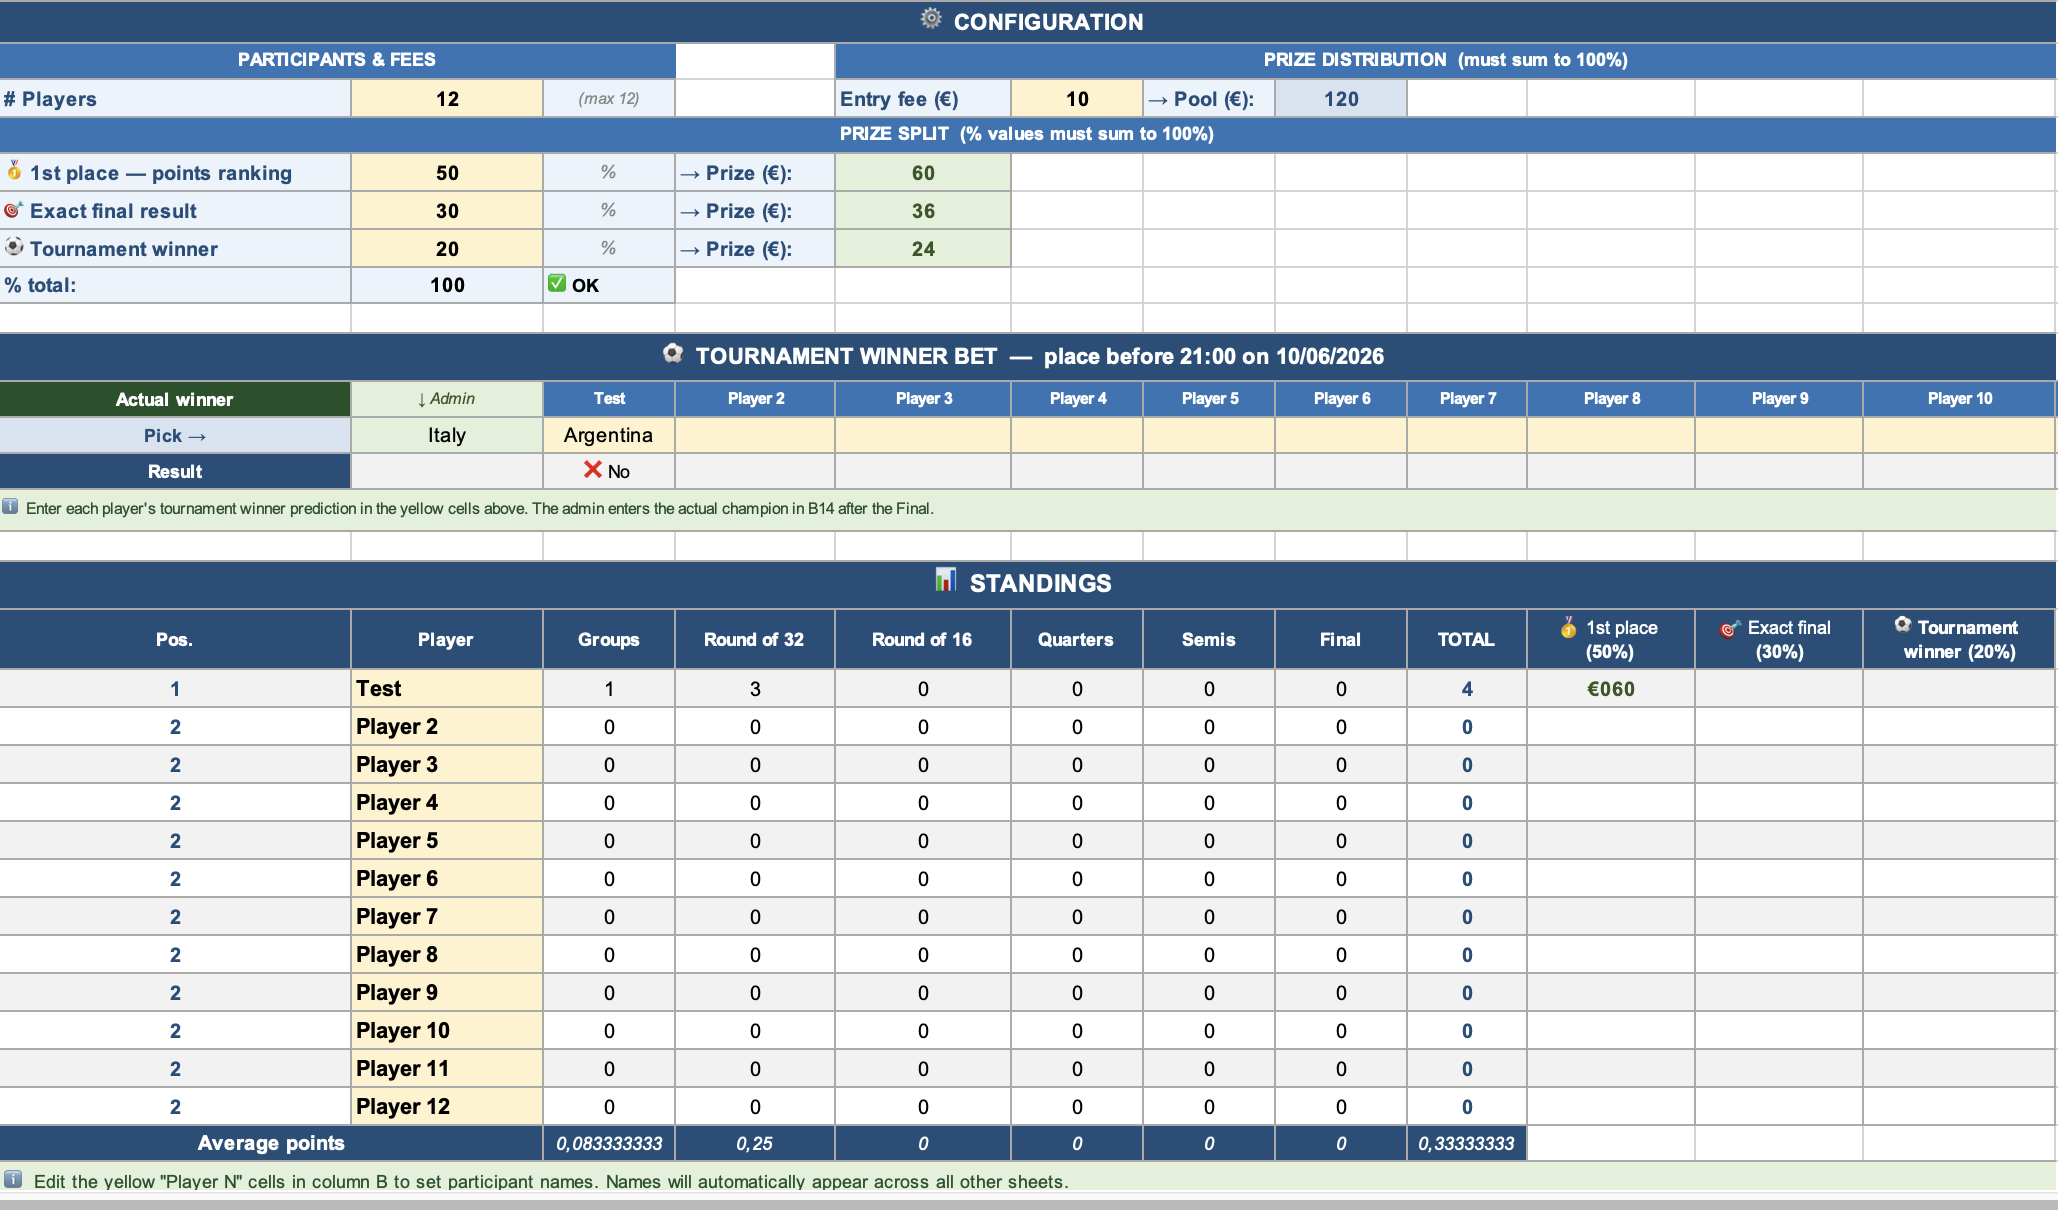Click the 1st place prize value 60
2058x1210 pixels.
click(x=923, y=173)
